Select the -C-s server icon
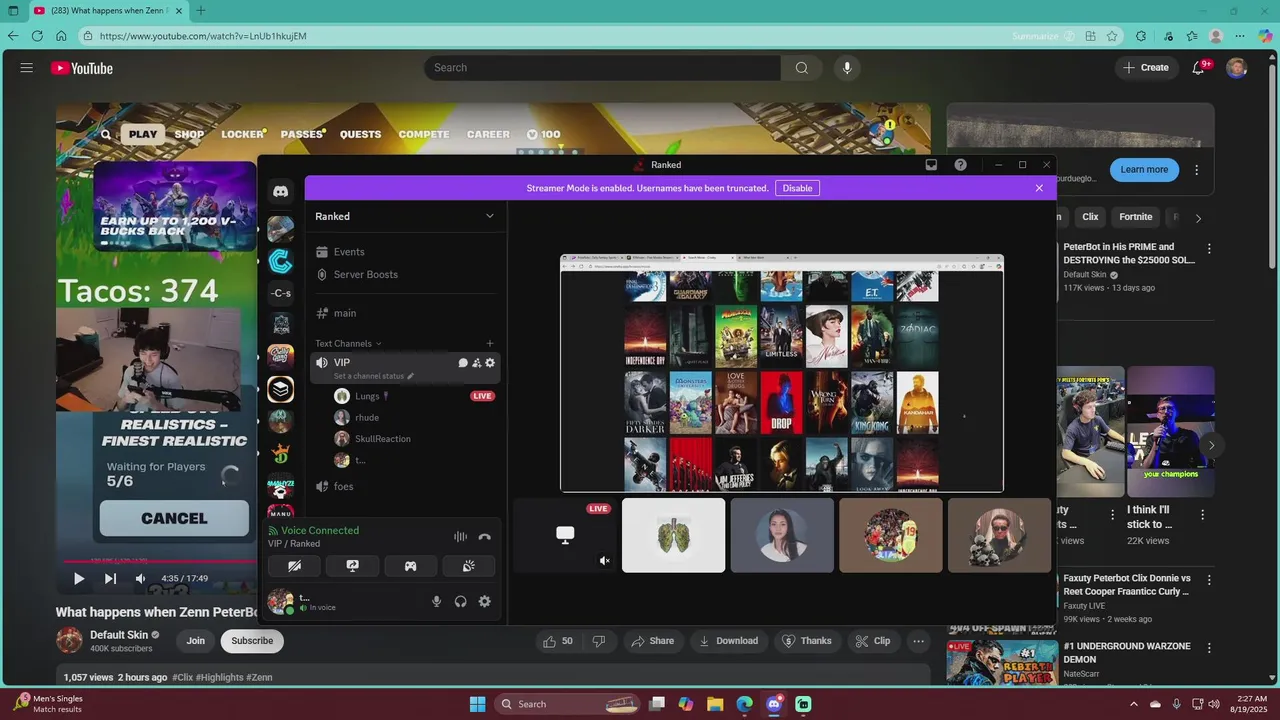 click(281, 293)
